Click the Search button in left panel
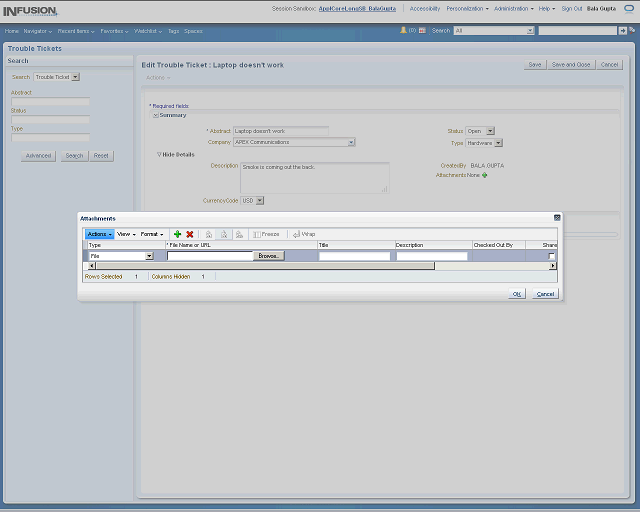 coord(74,156)
